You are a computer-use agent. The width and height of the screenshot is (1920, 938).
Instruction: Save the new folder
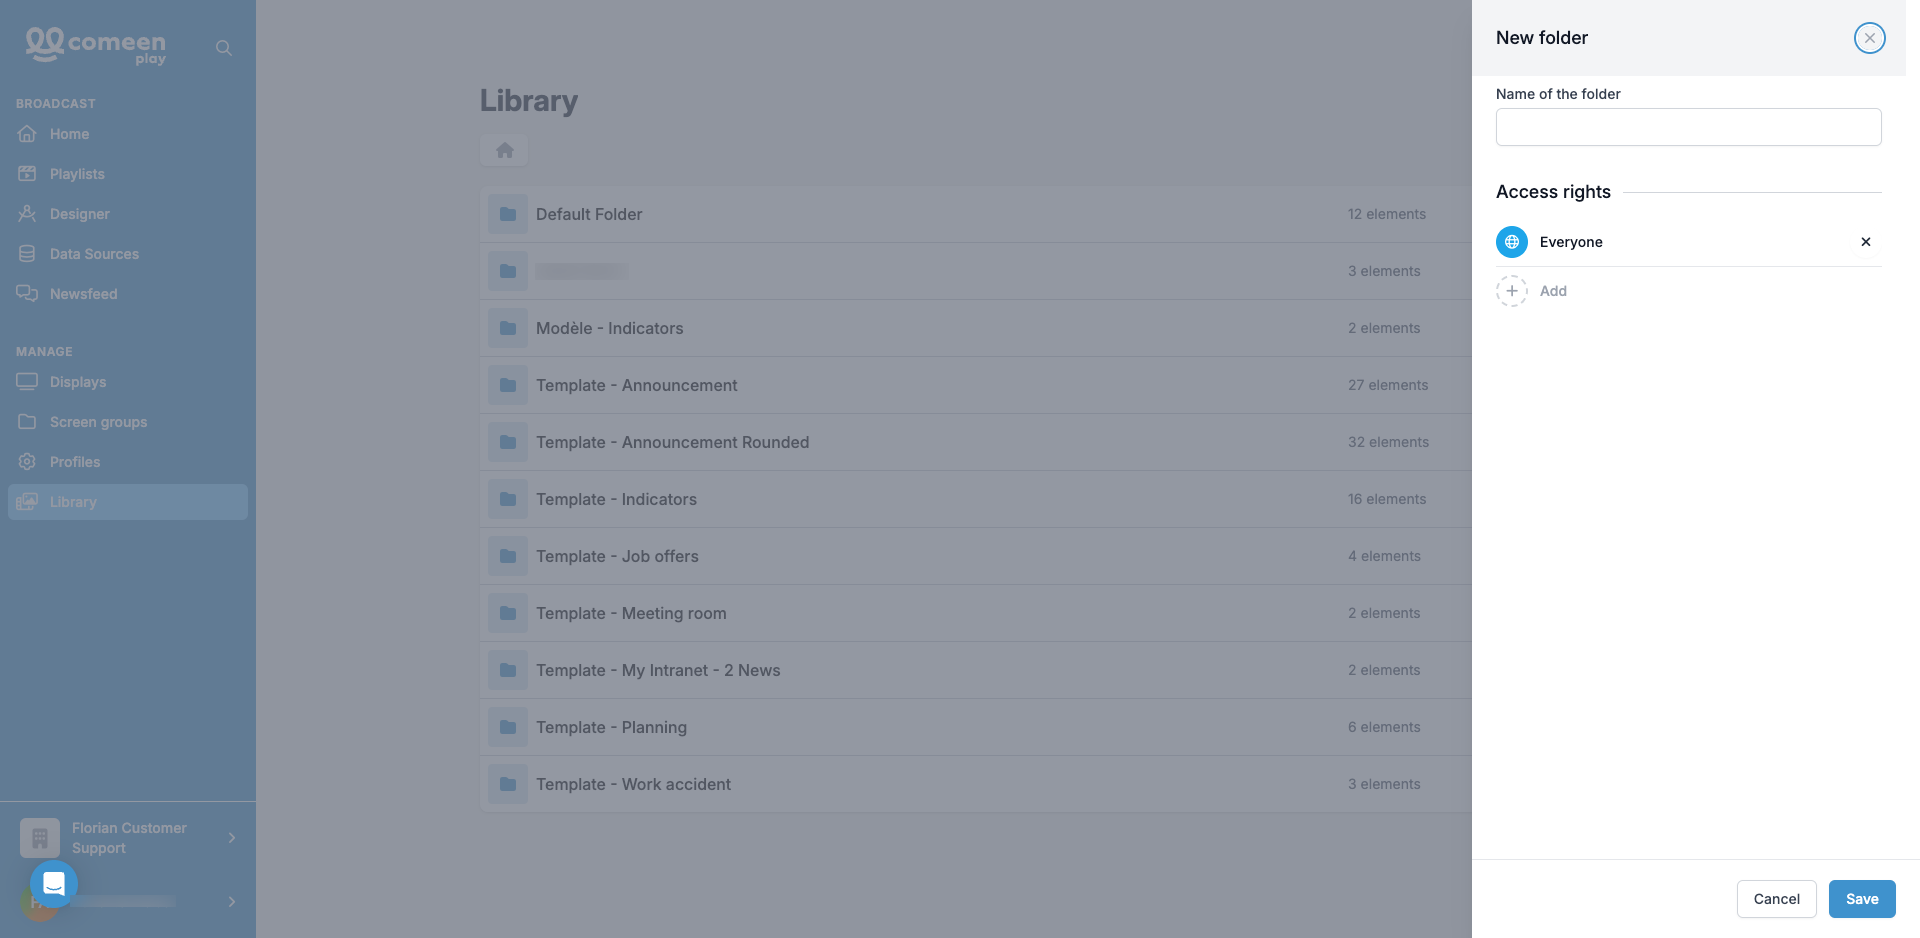pos(1862,899)
